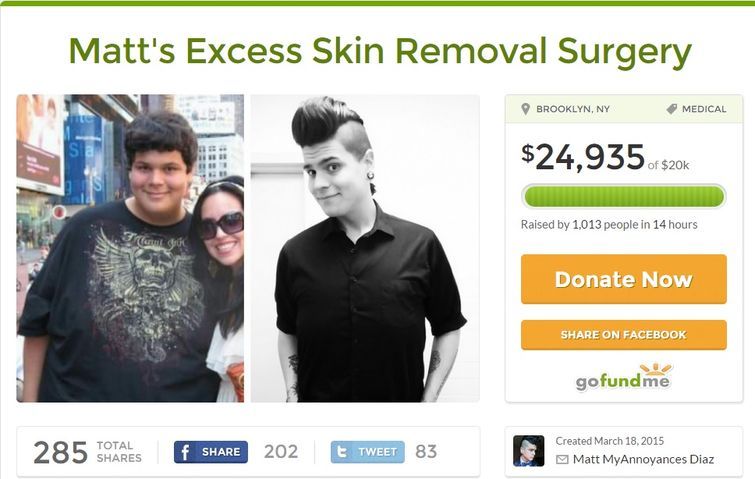Click the gofundme logo
This screenshot has height=479, width=755.
click(623, 377)
